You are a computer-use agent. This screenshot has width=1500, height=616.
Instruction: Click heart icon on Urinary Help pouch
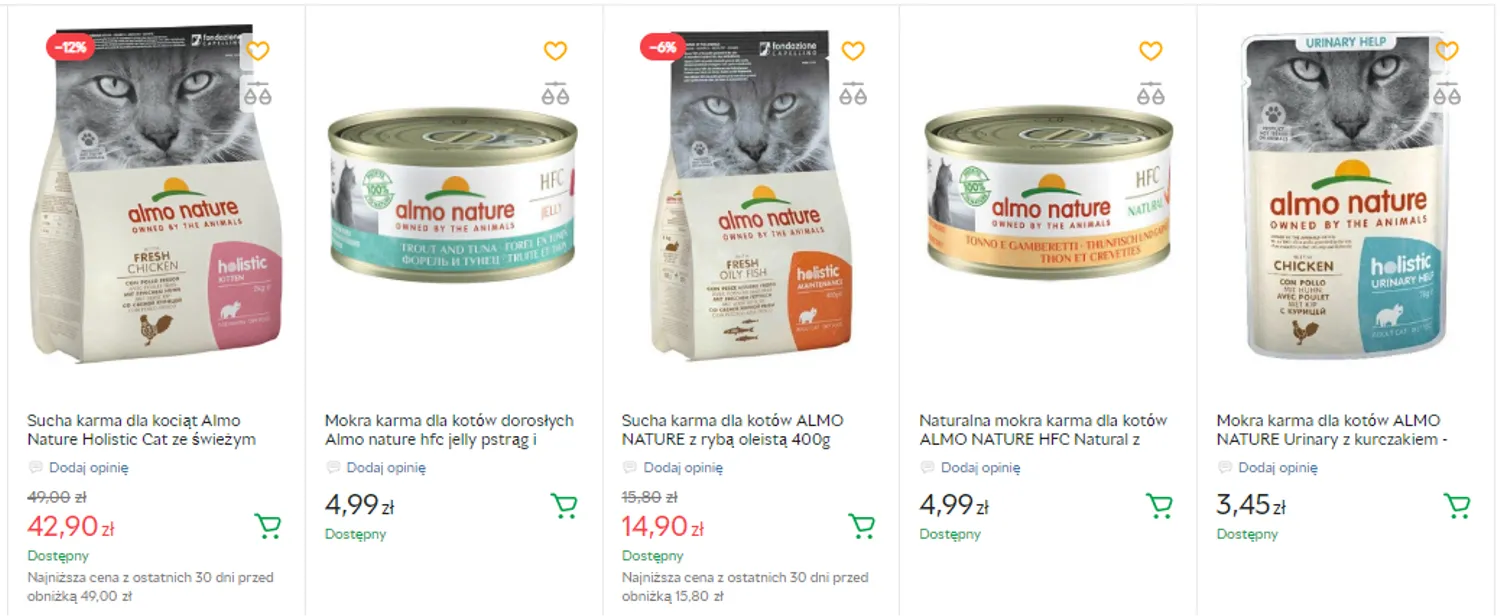coord(1446,51)
